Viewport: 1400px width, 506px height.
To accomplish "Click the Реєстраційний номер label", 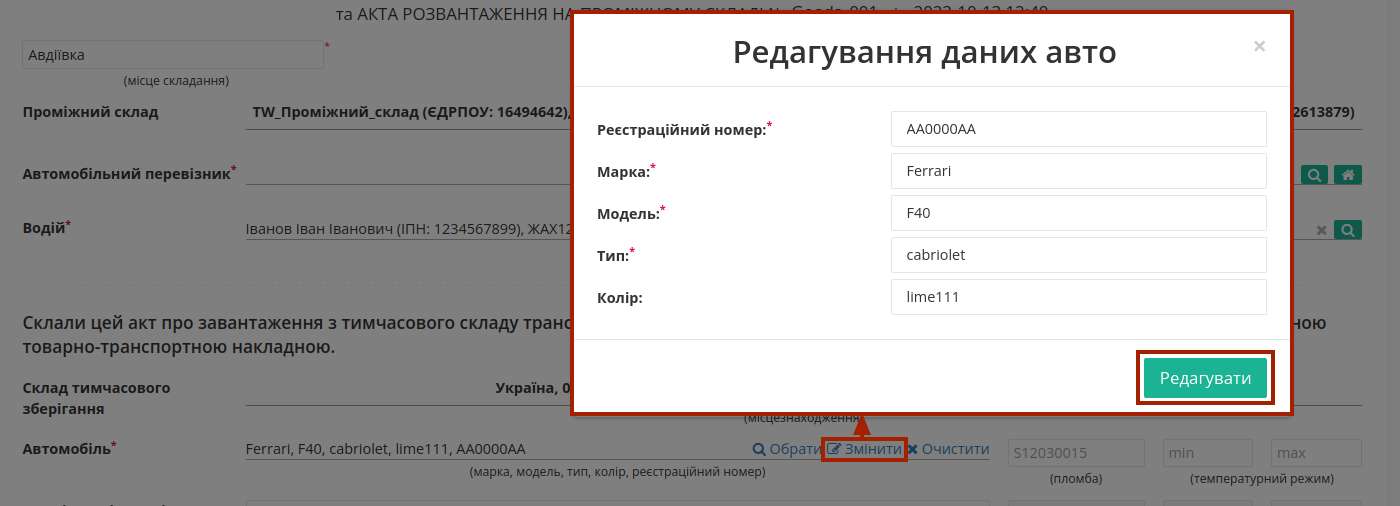I will pyautogui.click(x=682, y=130).
